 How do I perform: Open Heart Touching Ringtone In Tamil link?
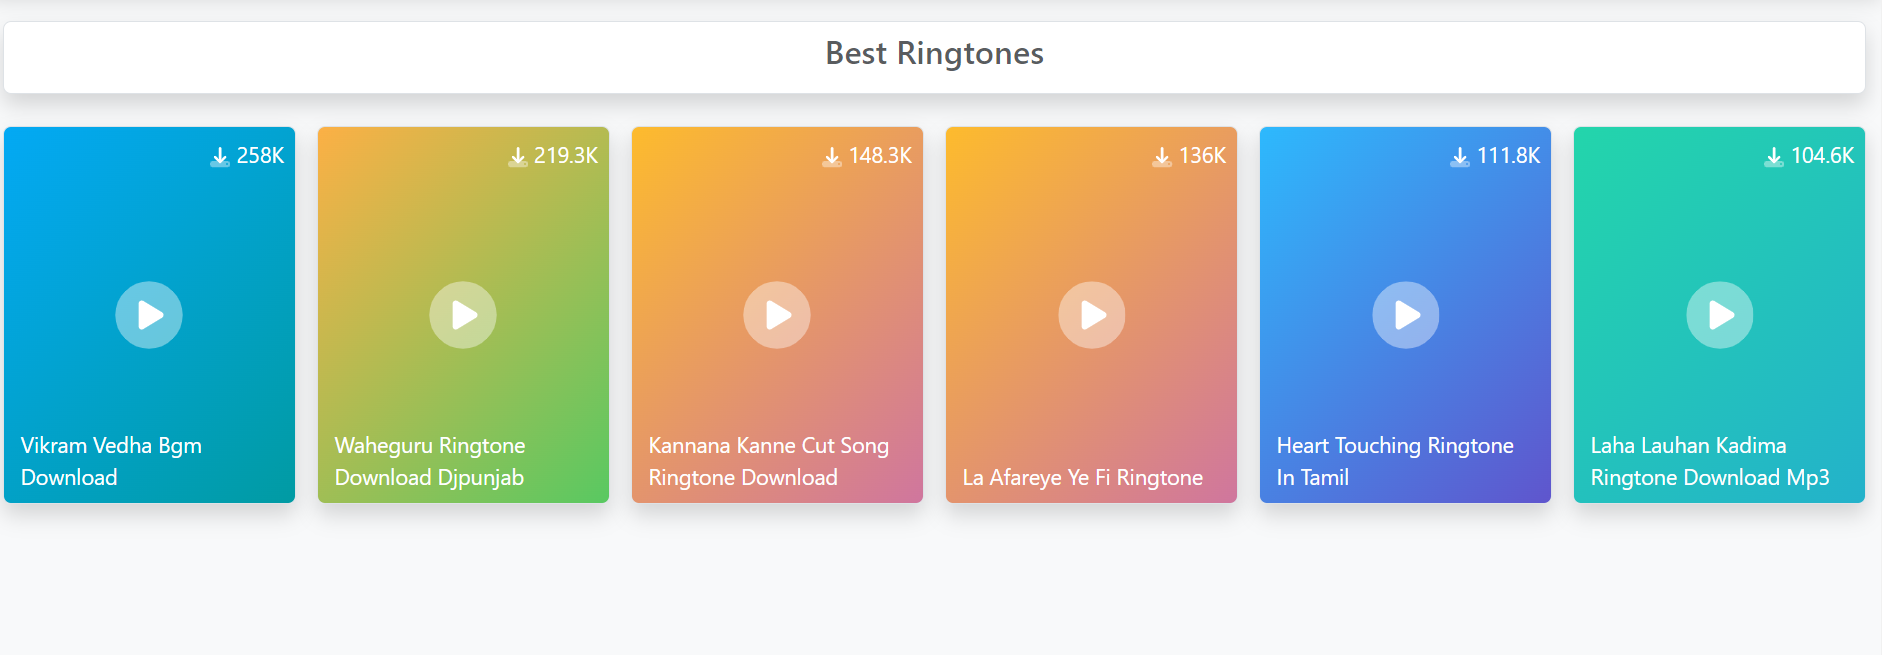click(1394, 461)
